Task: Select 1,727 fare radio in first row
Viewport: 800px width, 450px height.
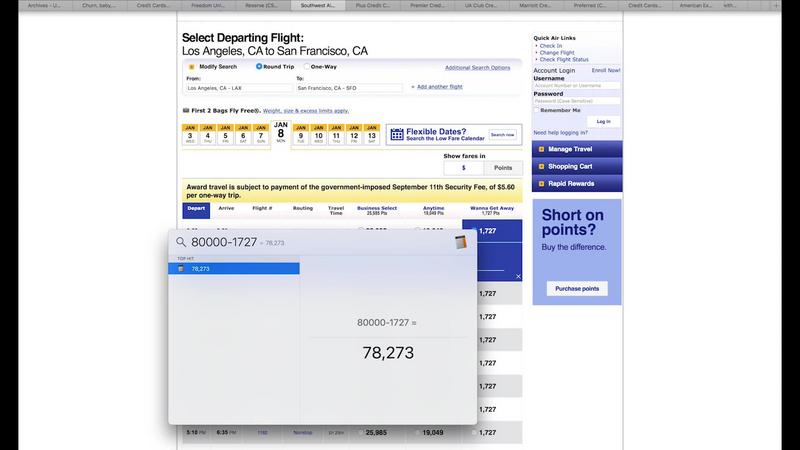Action: (473, 231)
